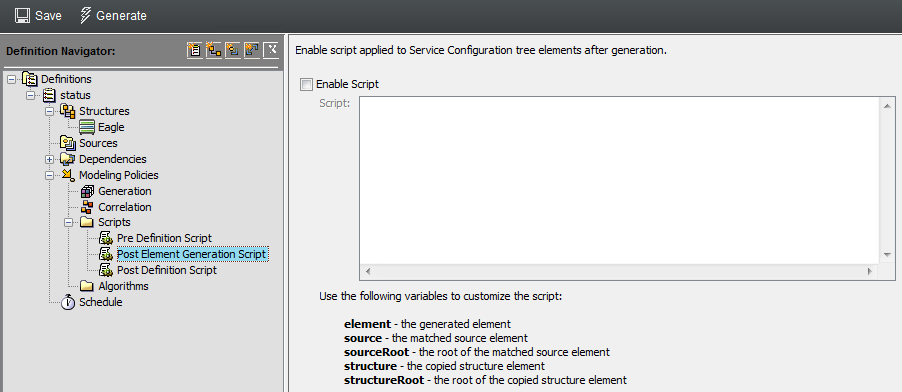Click the Scripts folder icon

click(87, 222)
